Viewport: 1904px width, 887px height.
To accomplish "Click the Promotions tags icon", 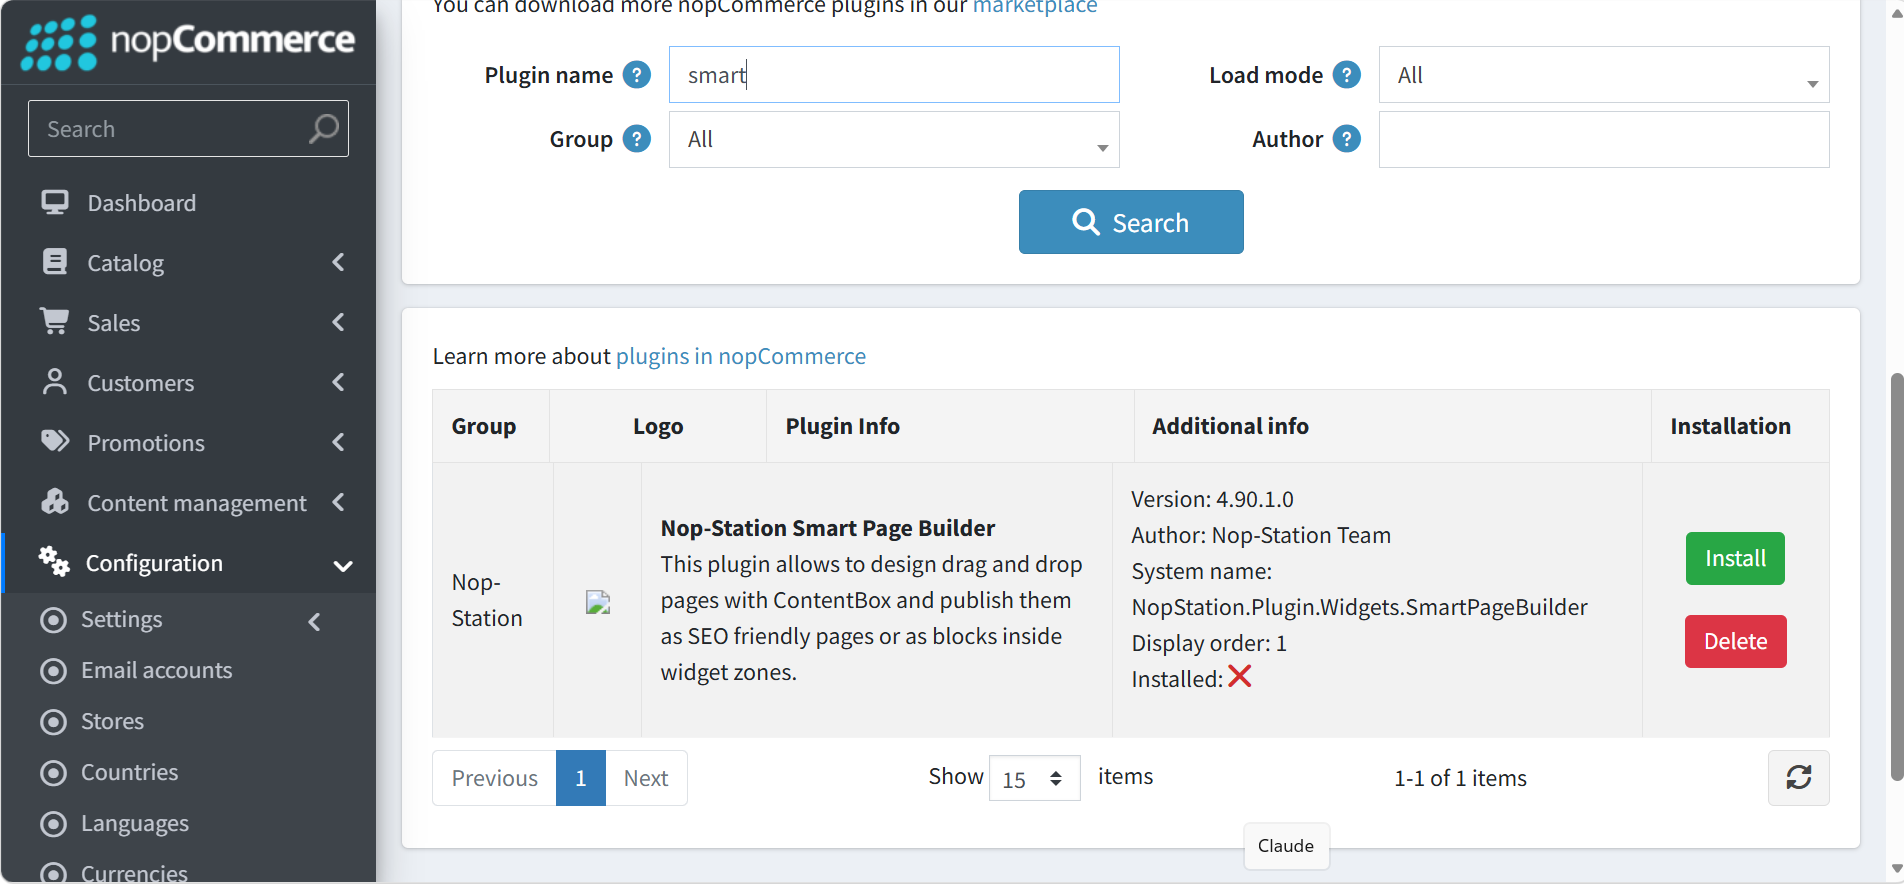I will [55, 442].
